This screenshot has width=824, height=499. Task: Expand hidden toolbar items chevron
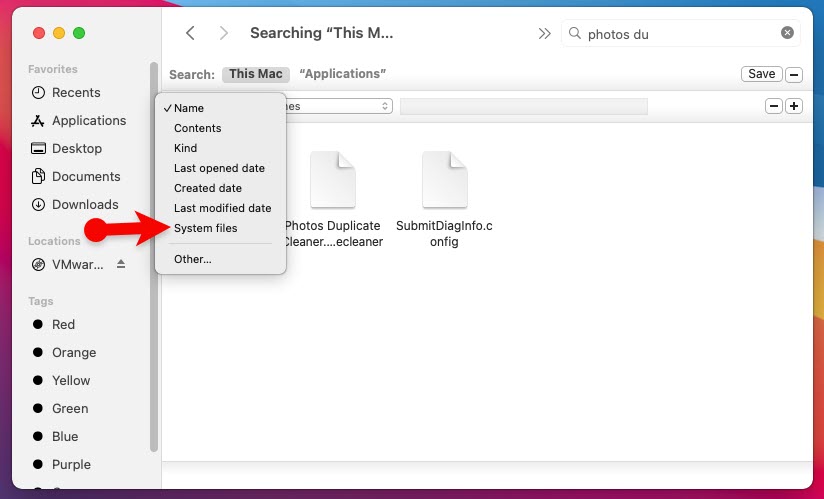click(544, 33)
